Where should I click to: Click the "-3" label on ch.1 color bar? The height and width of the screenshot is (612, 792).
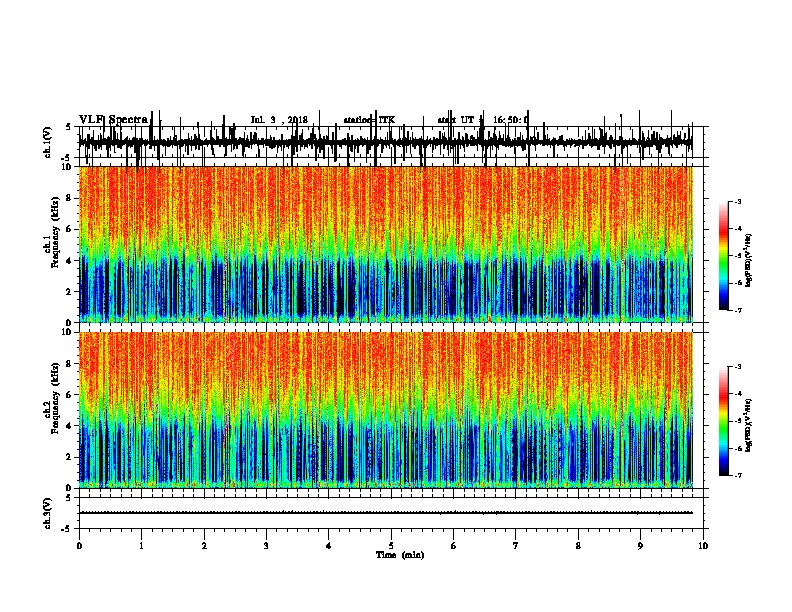(x=737, y=202)
